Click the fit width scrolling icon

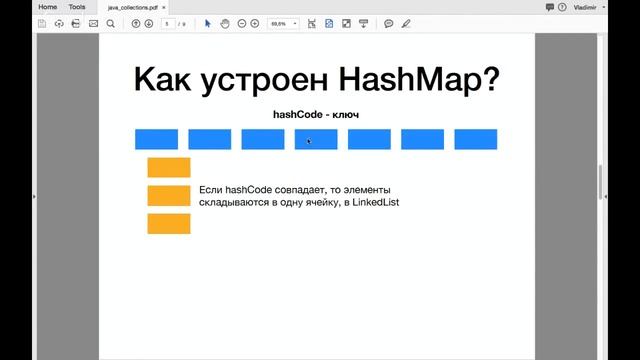pos(312,24)
